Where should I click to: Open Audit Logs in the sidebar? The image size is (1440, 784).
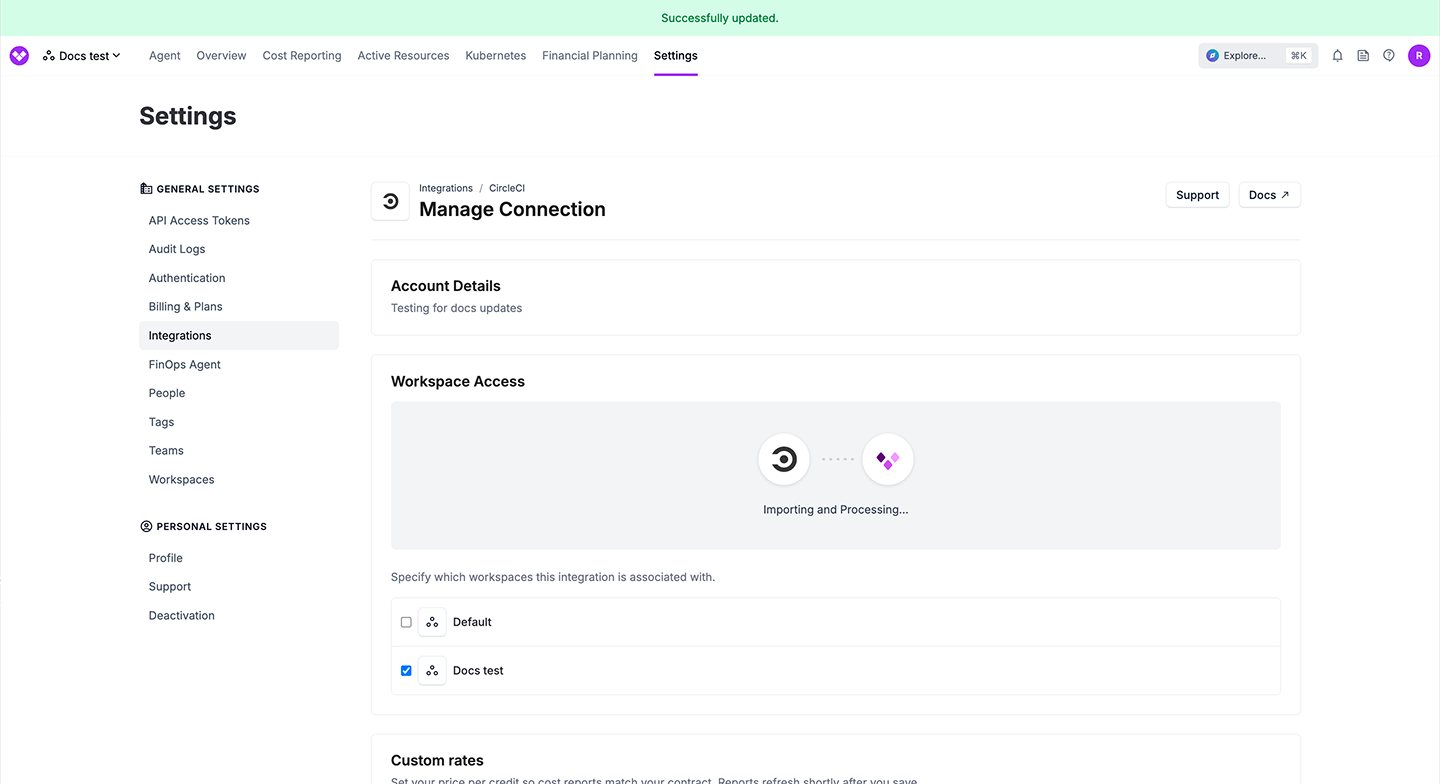point(176,248)
